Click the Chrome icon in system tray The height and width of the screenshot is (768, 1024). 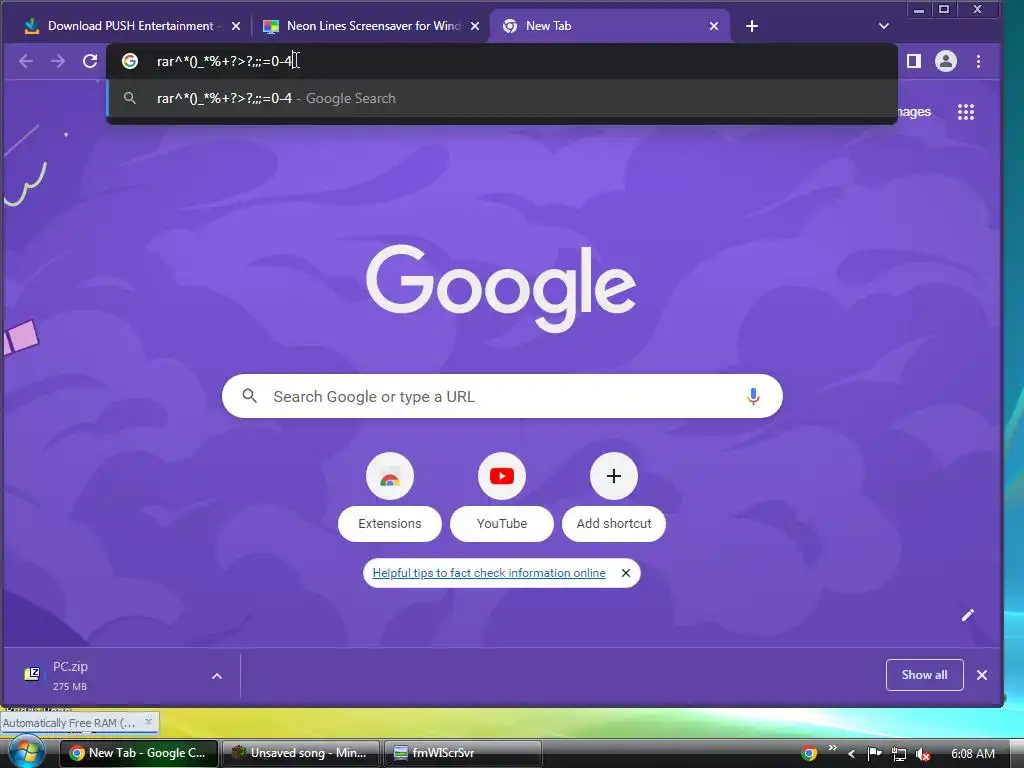[x=809, y=754]
